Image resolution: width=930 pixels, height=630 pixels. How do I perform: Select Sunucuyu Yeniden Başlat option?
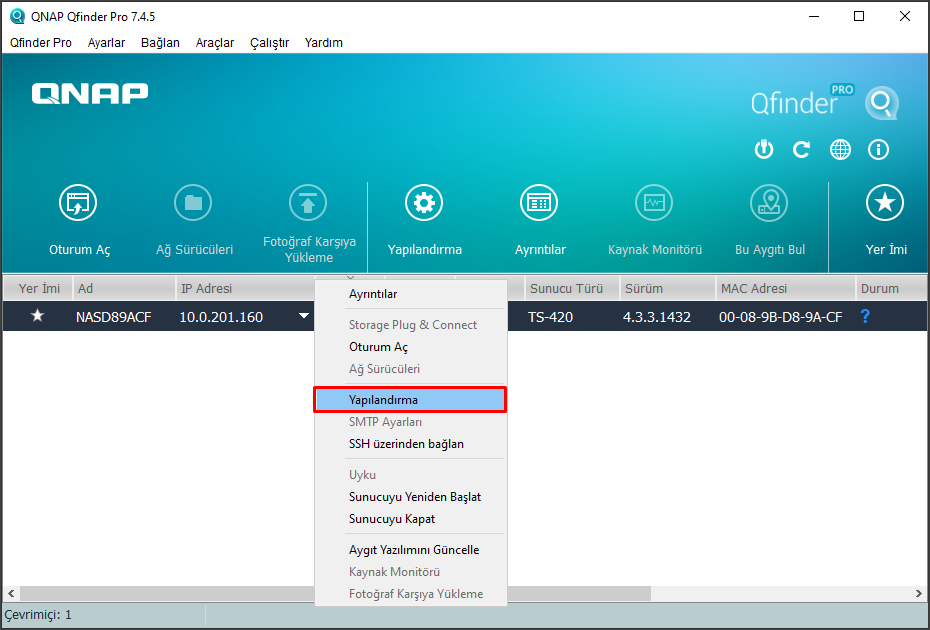415,497
